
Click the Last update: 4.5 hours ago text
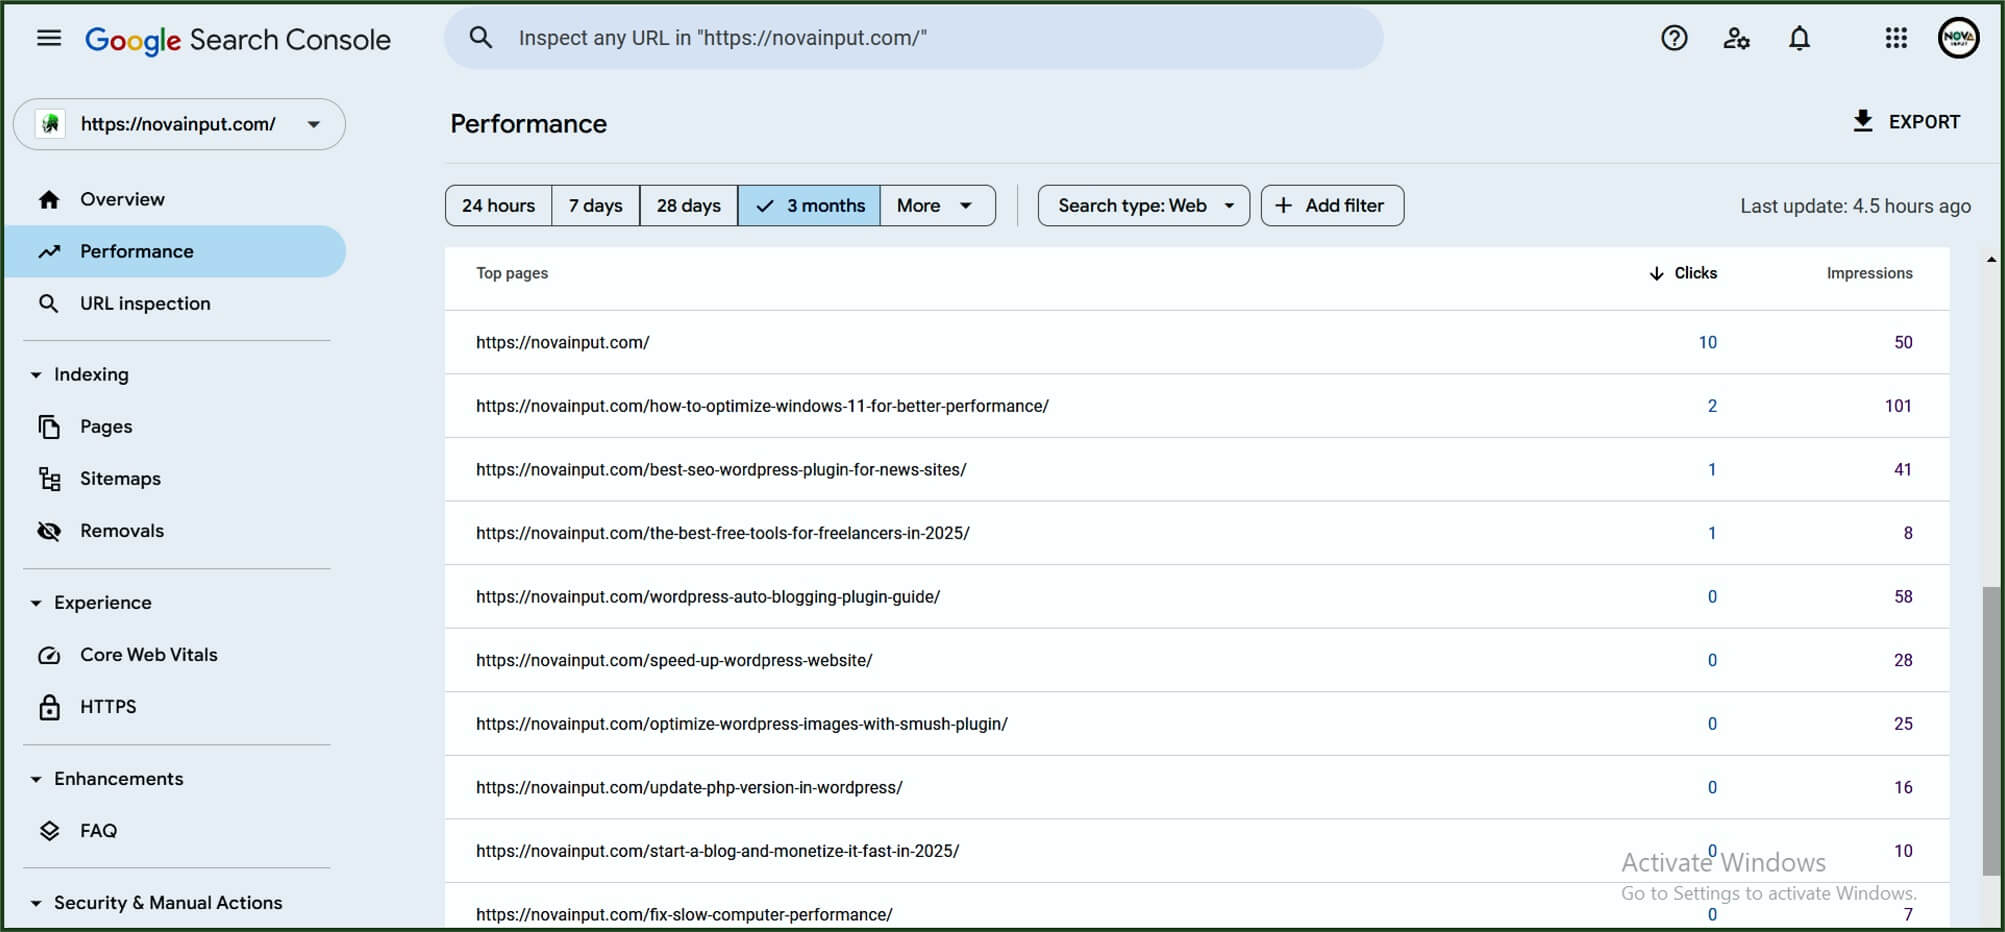1855,206
